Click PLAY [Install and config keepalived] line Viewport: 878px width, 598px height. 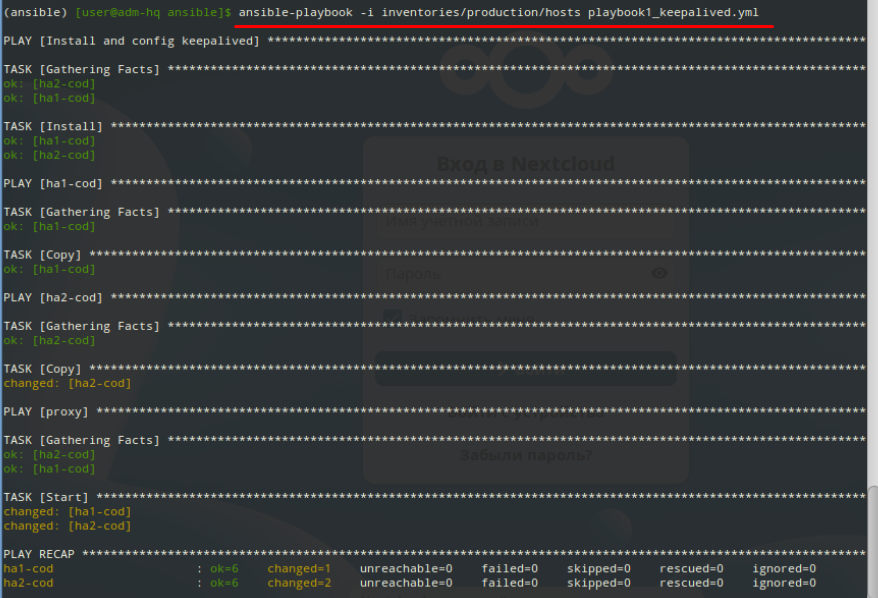131,40
